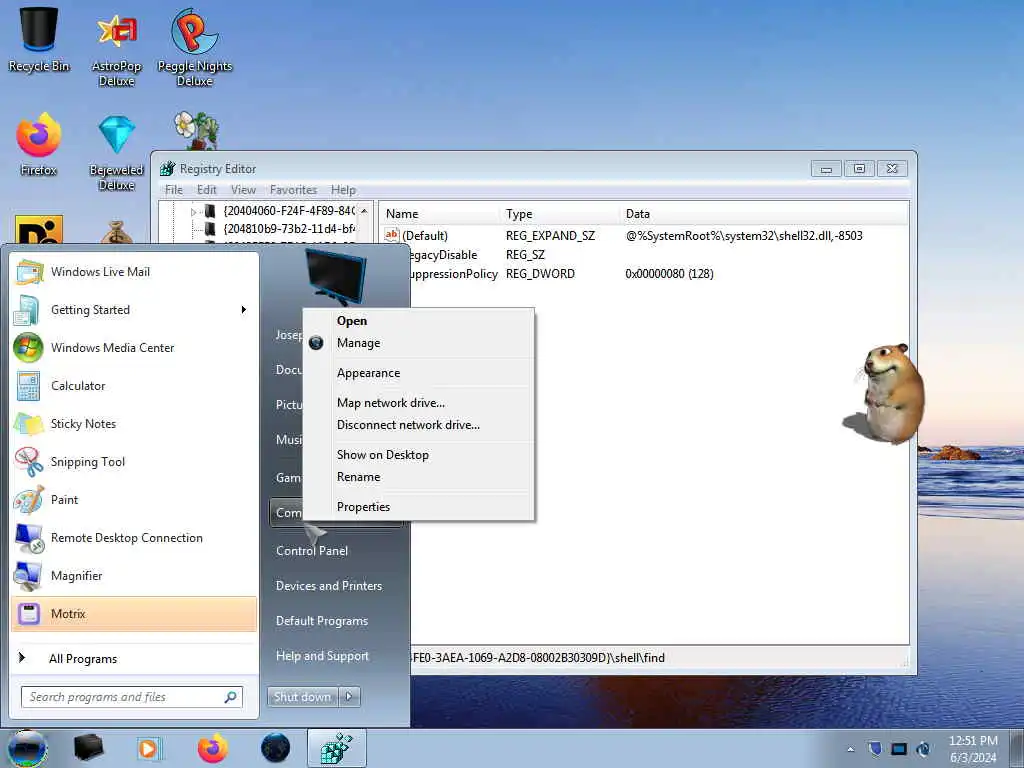Image resolution: width=1024 pixels, height=768 pixels.
Task: Open Firefox from the taskbar
Action: (212, 748)
